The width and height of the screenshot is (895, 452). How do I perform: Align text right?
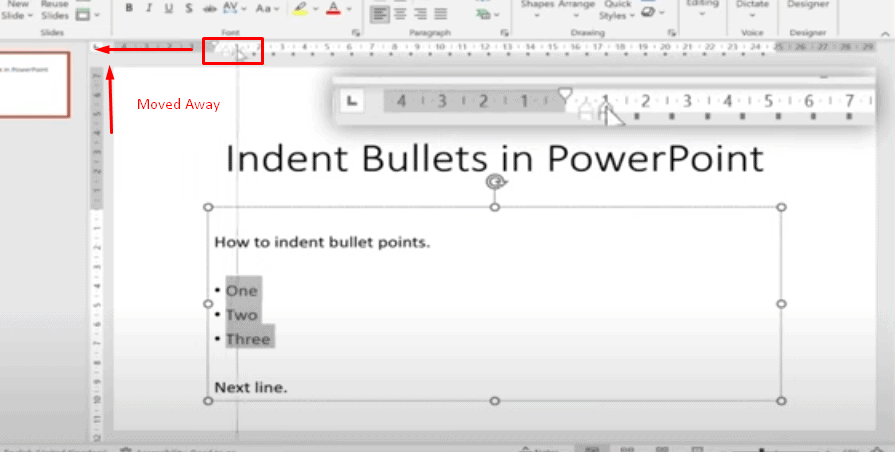point(420,14)
